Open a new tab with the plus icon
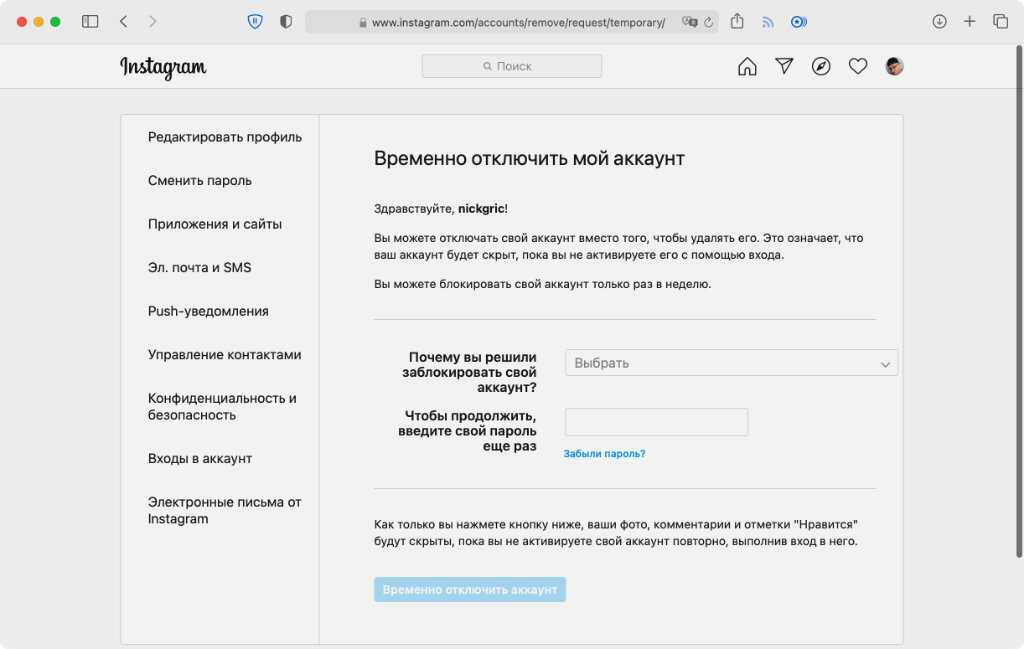 (969, 22)
